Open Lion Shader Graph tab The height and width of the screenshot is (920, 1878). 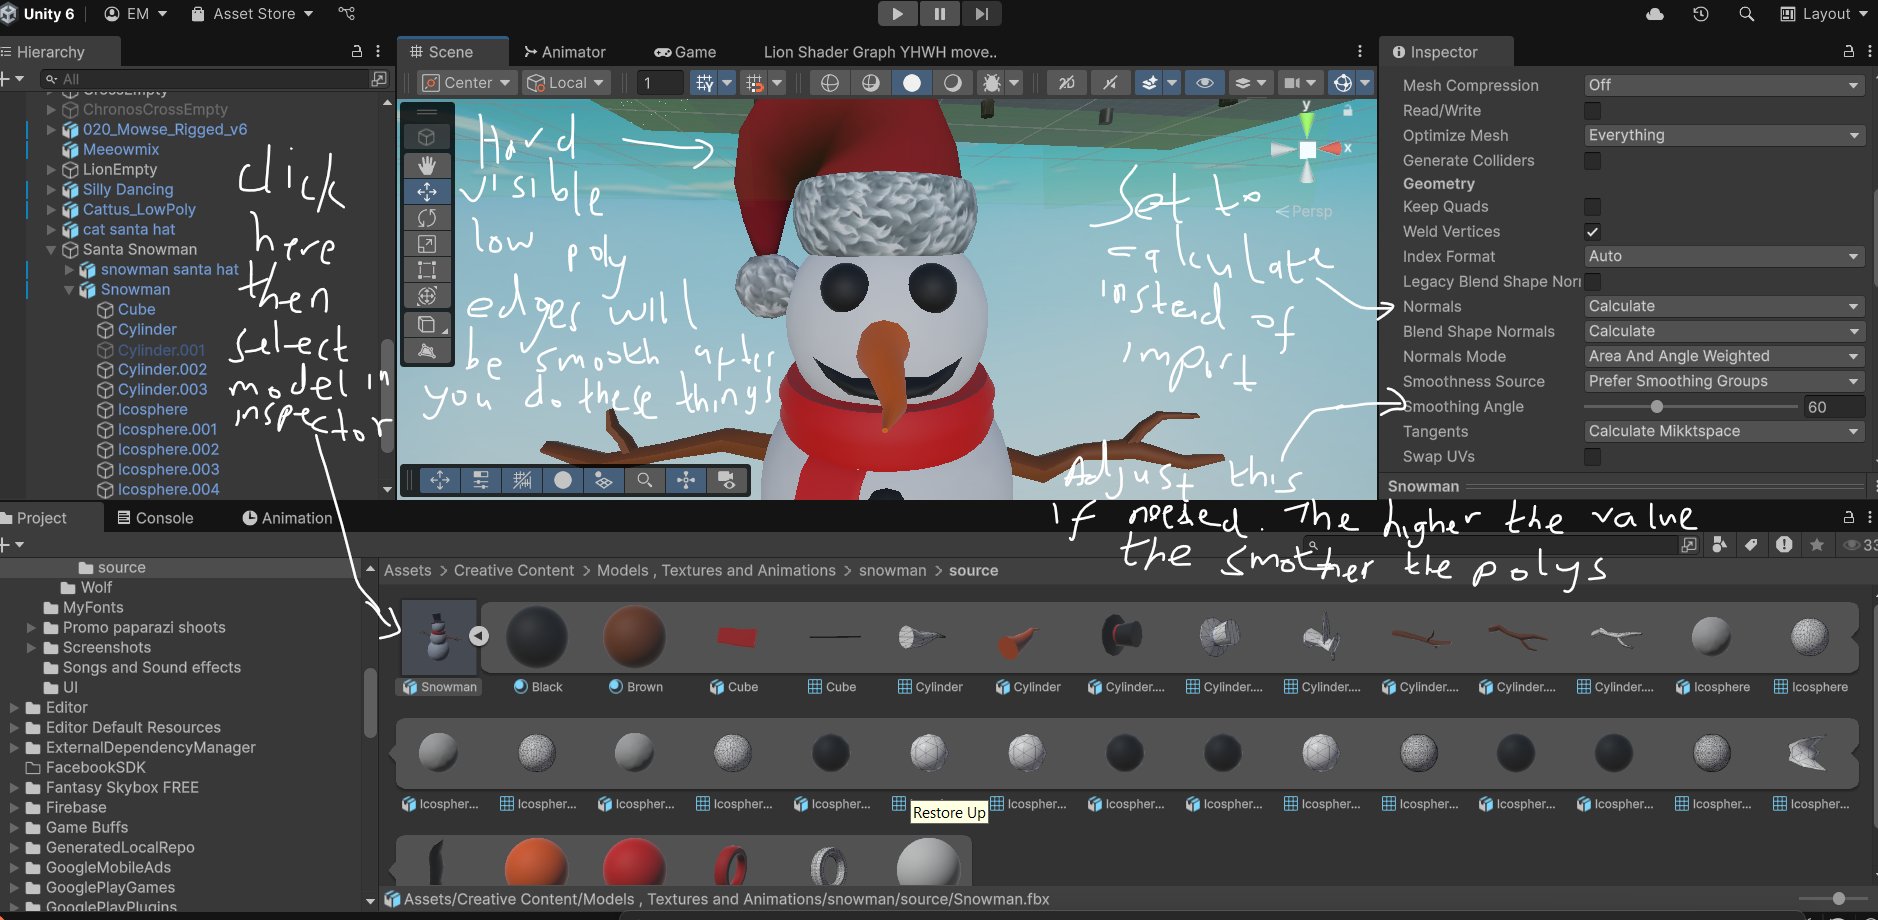click(x=880, y=52)
